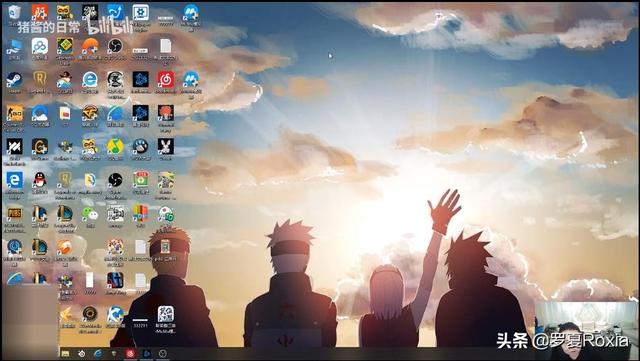640x361 pixels.
Task: Launch NetEase Cloud Music red desktop icon
Action: (x=166, y=79)
